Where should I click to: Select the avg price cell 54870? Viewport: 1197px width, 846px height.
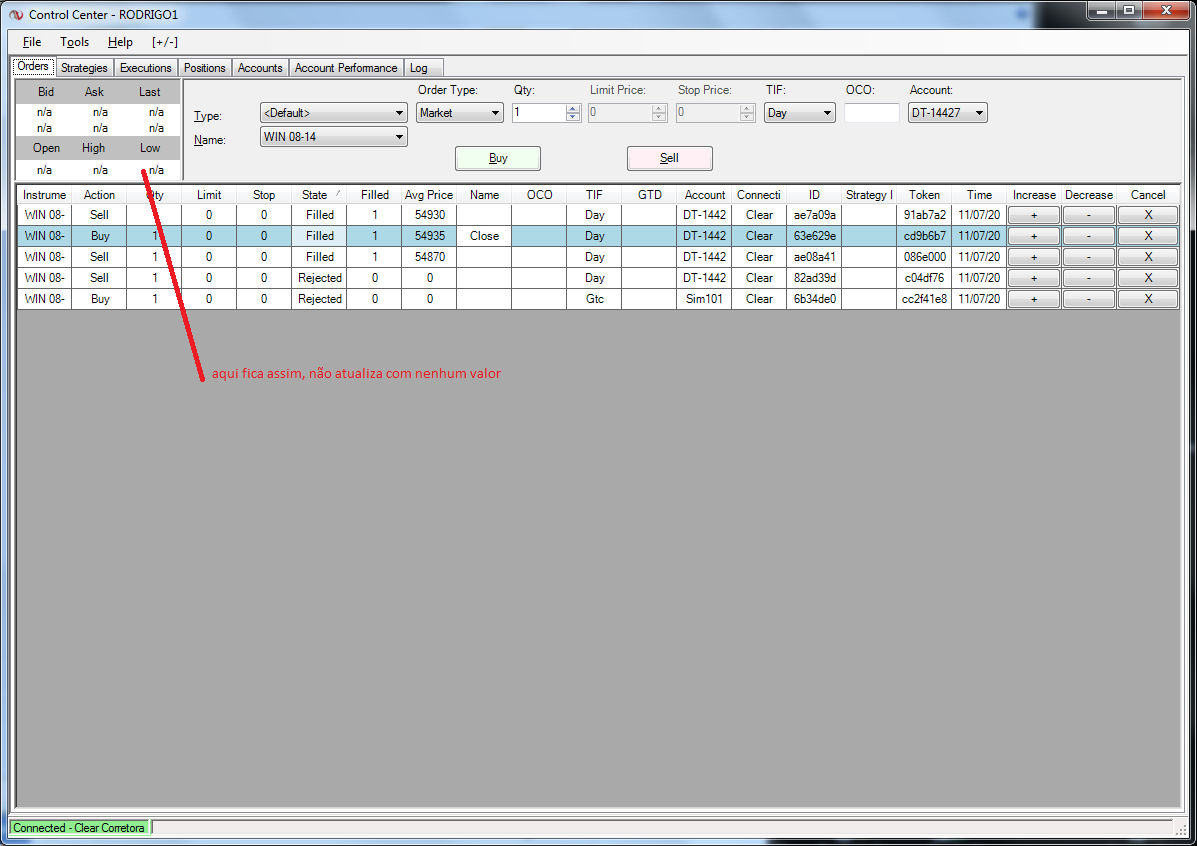(429, 257)
